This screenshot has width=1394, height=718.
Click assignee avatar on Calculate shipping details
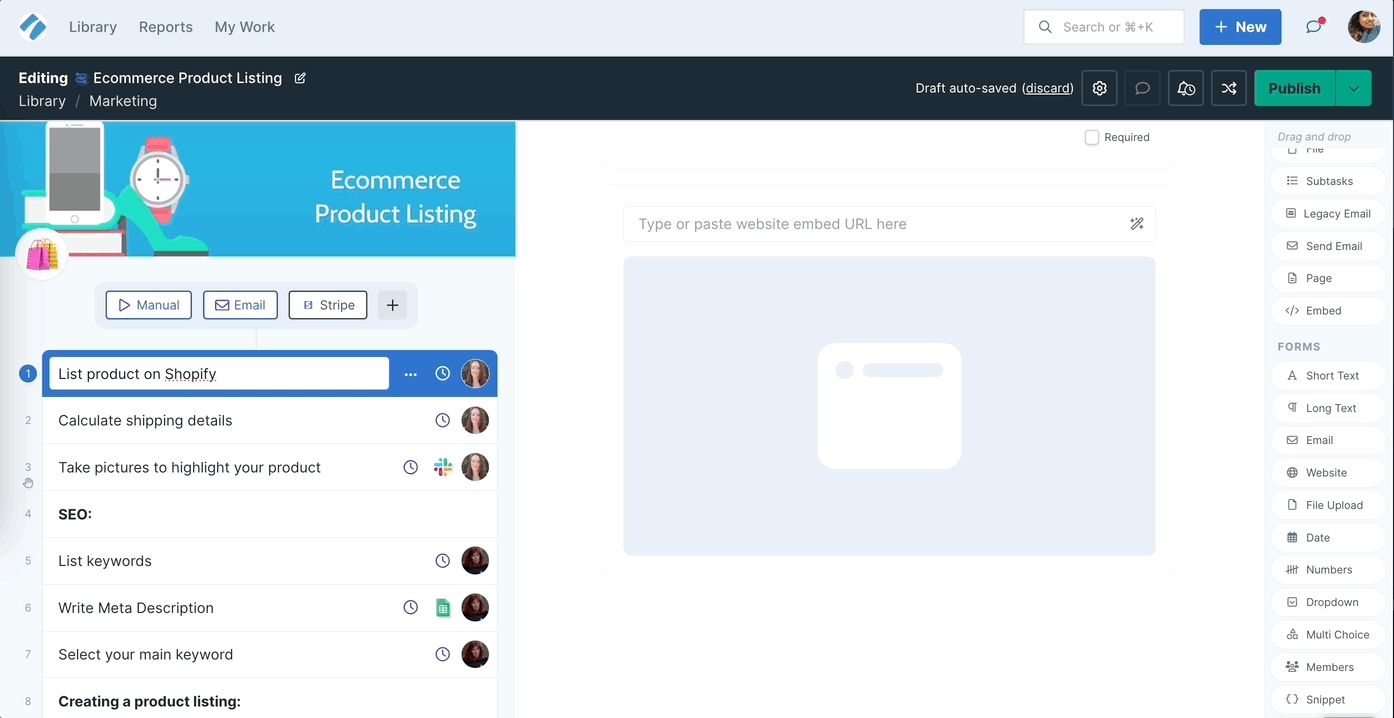475,421
